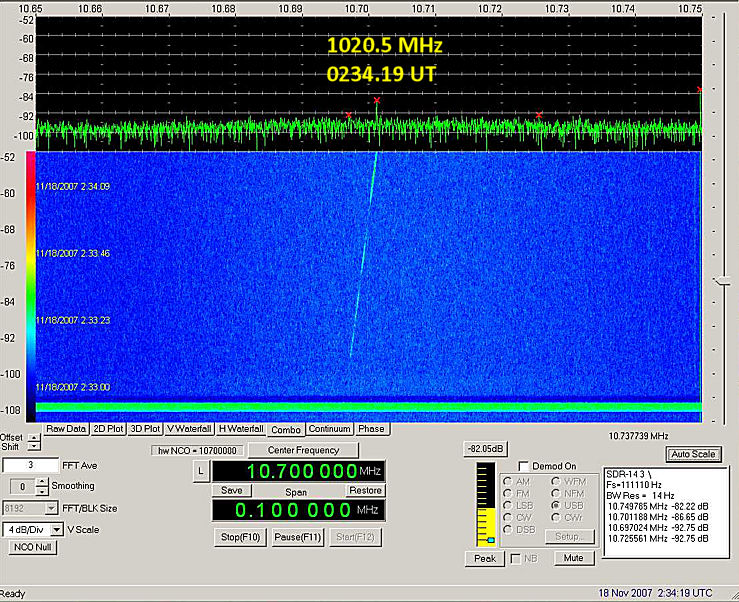Enable the Demod On checkbox
The width and height of the screenshot is (739, 602).
(x=523, y=466)
